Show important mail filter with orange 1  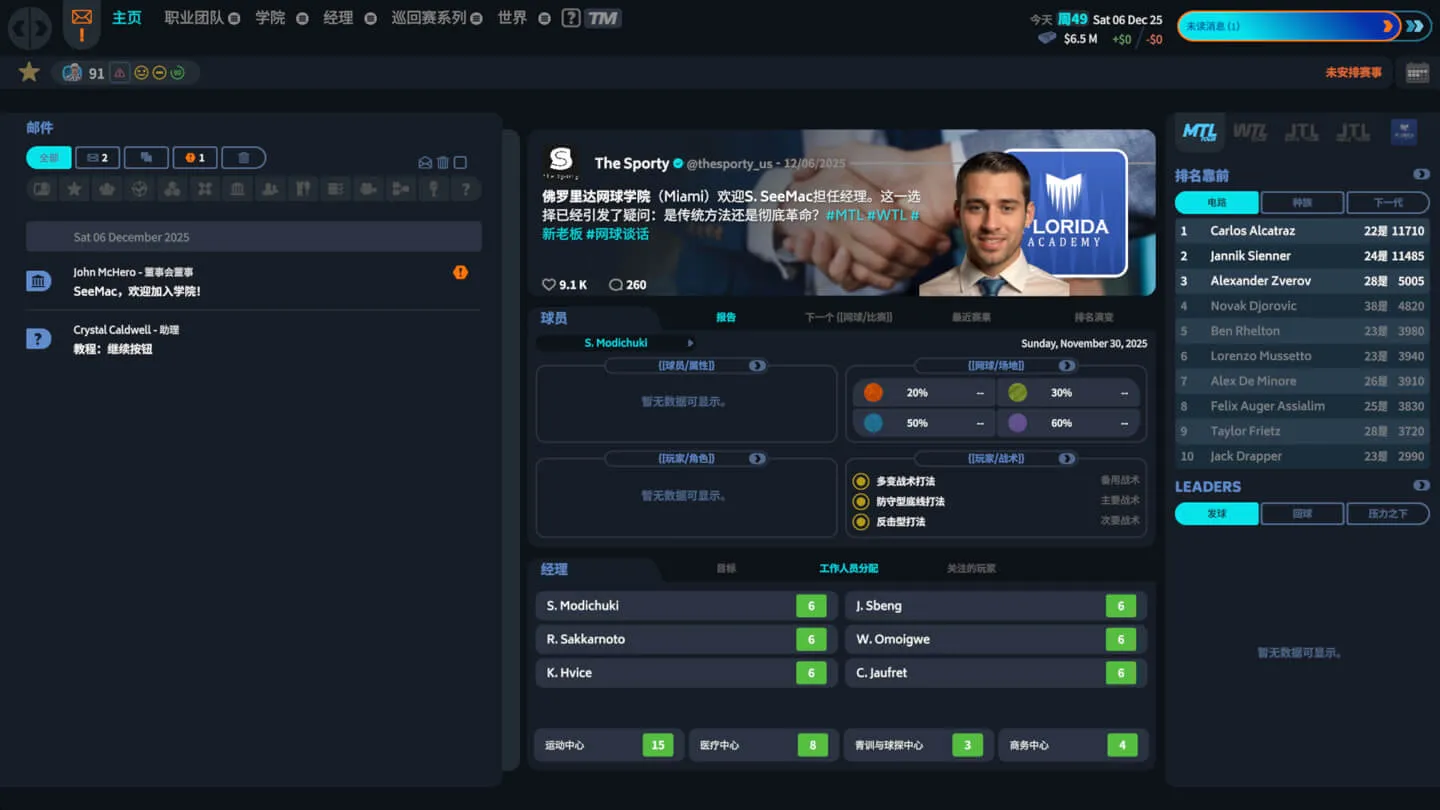click(x=195, y=158)
